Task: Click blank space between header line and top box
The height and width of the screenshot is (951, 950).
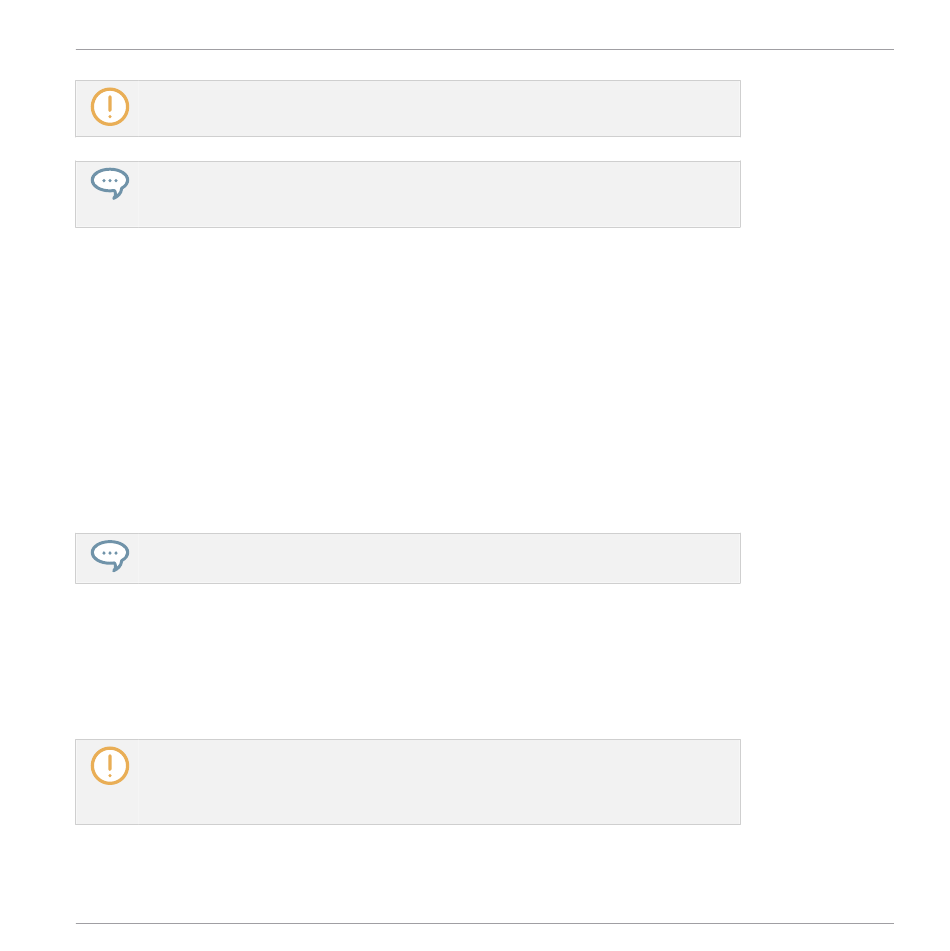Action: pyautogui.click(x=408, y=66)
